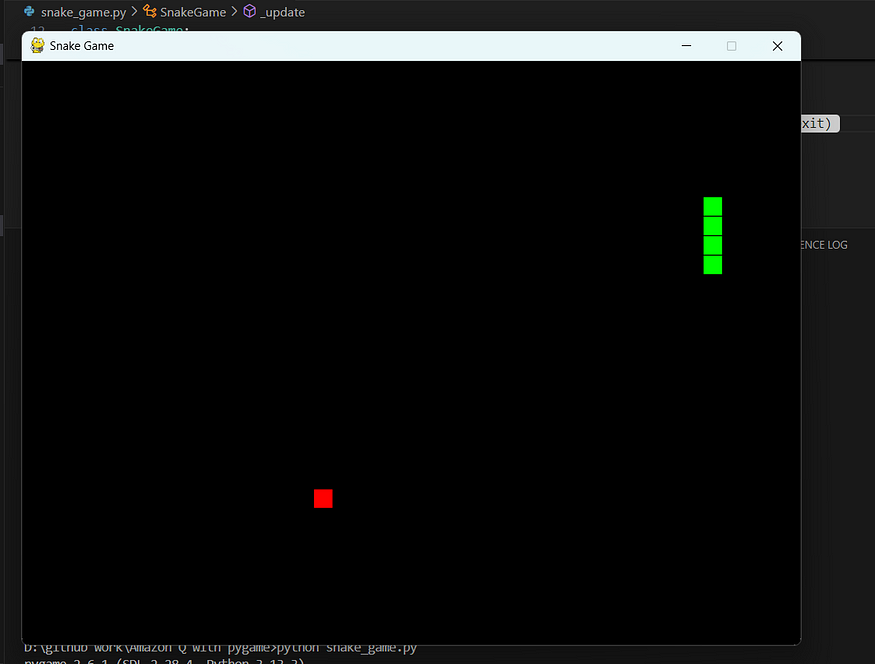Click the red food square

coord(323,499)
